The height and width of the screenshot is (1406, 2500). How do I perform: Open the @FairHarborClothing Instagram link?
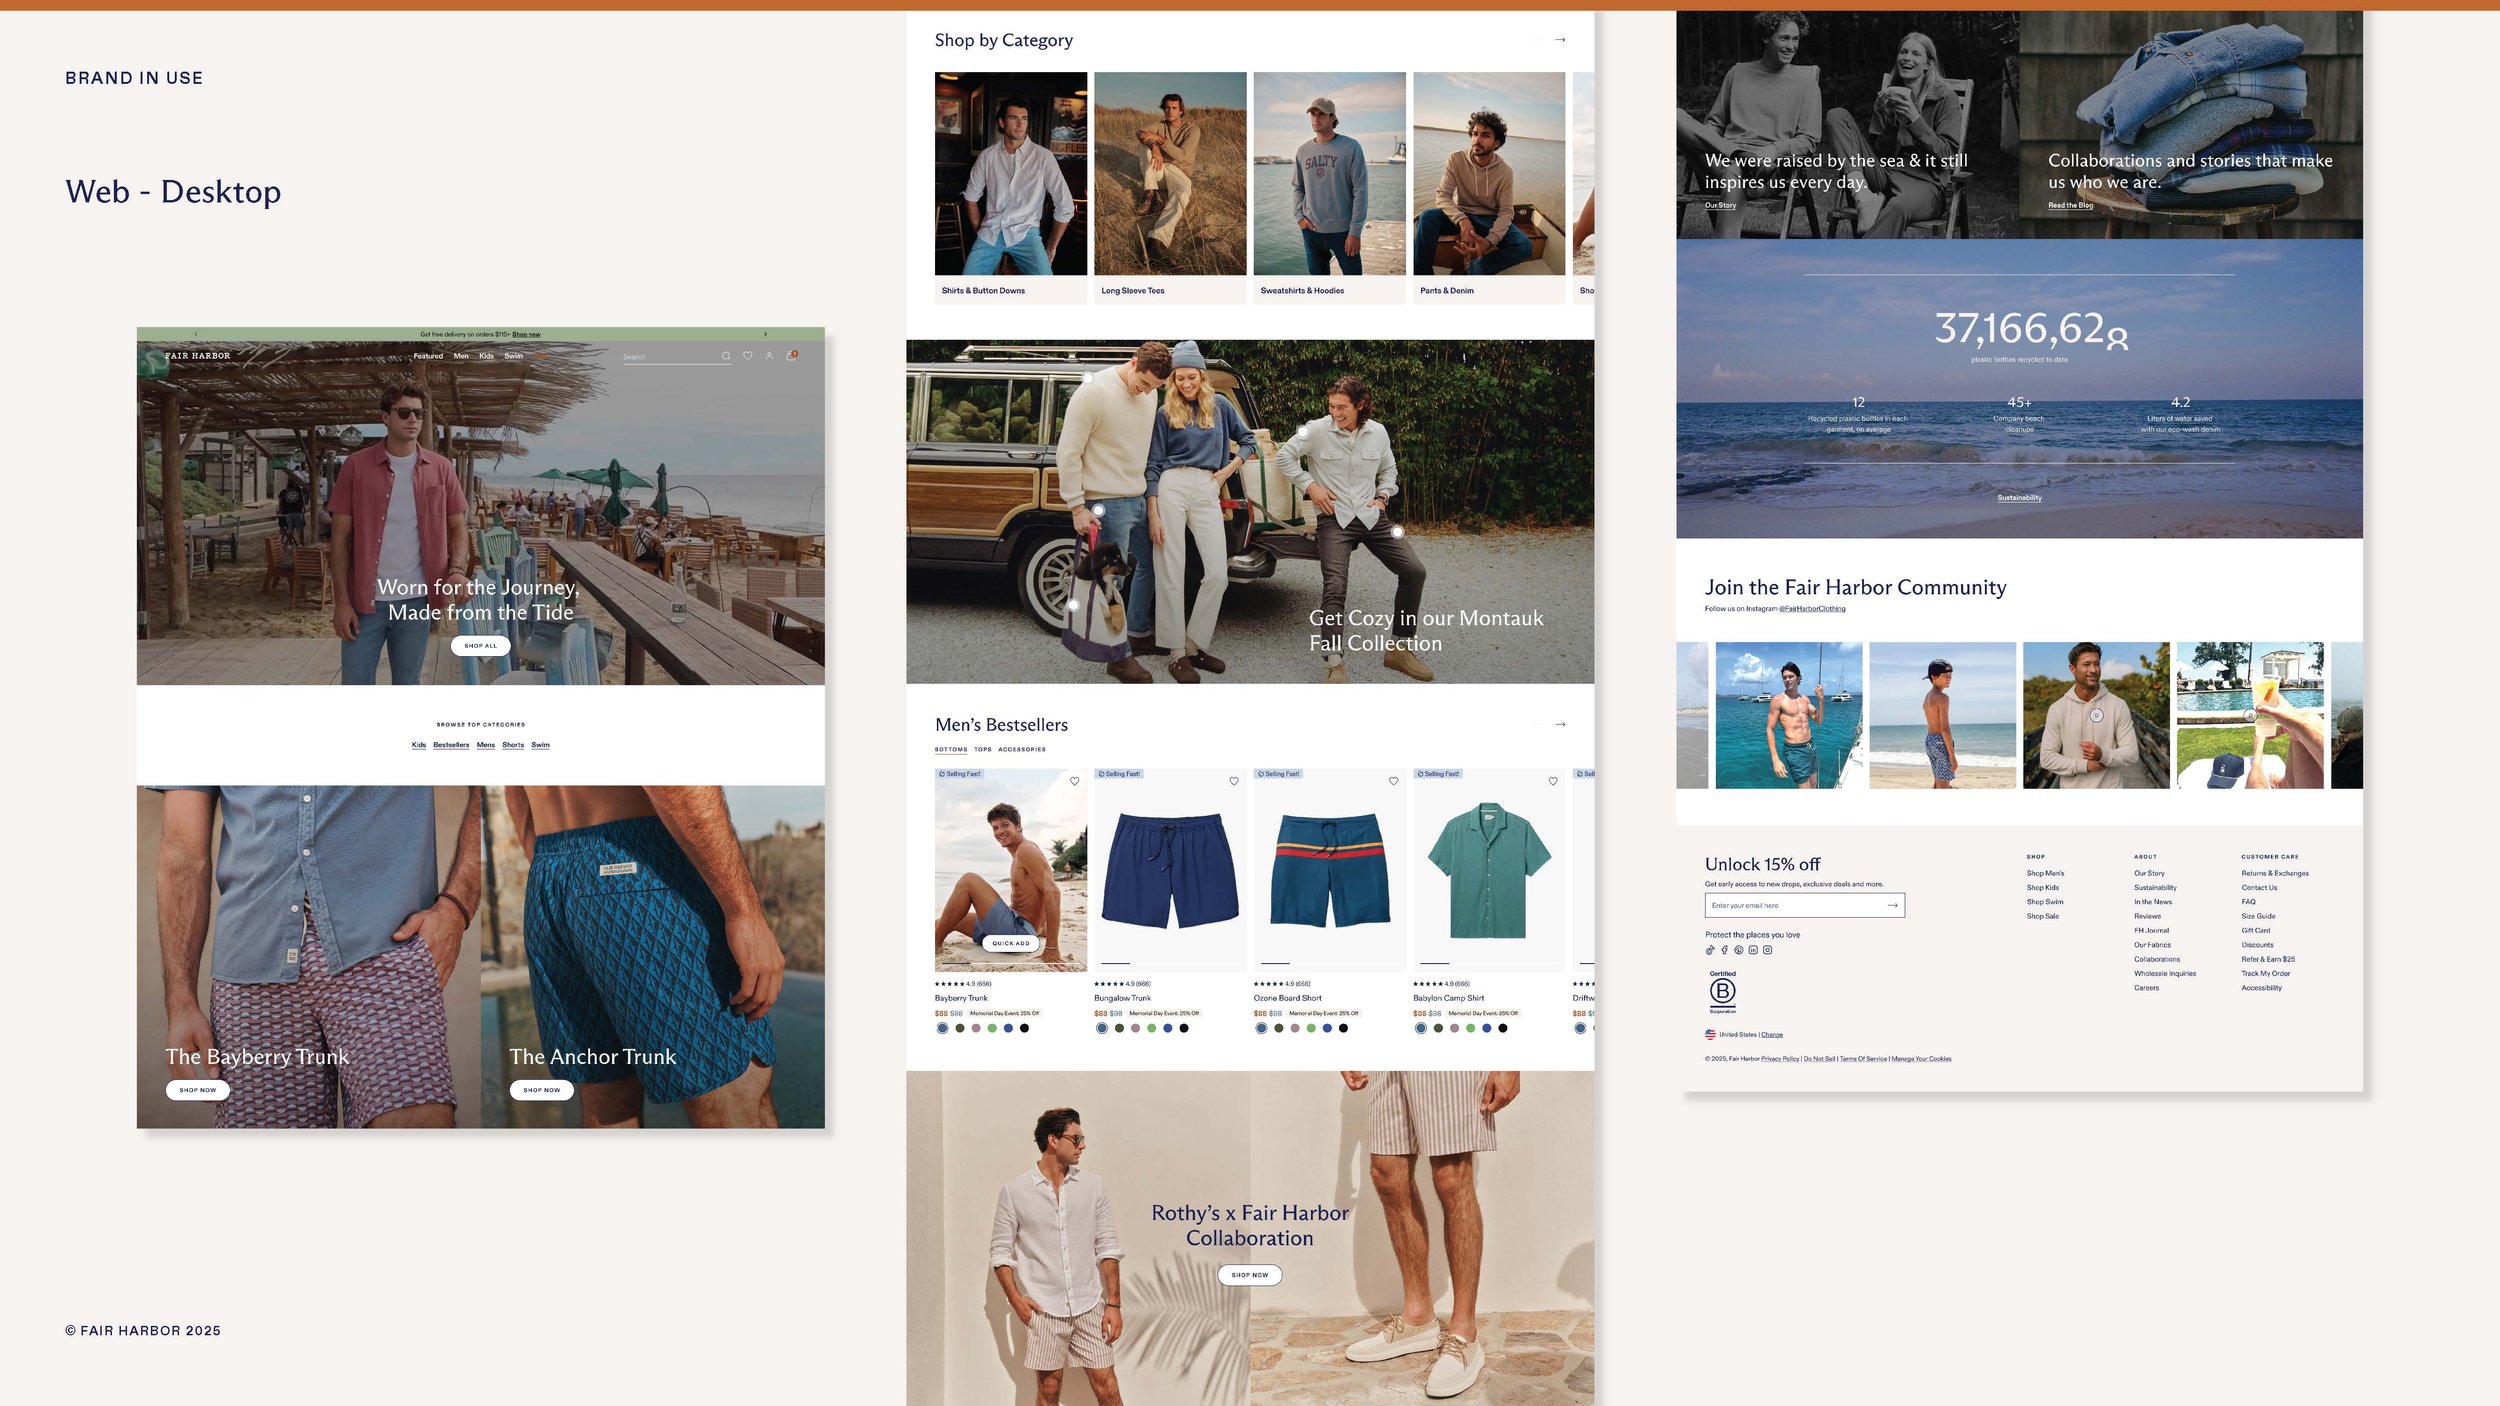point(1812,609)
